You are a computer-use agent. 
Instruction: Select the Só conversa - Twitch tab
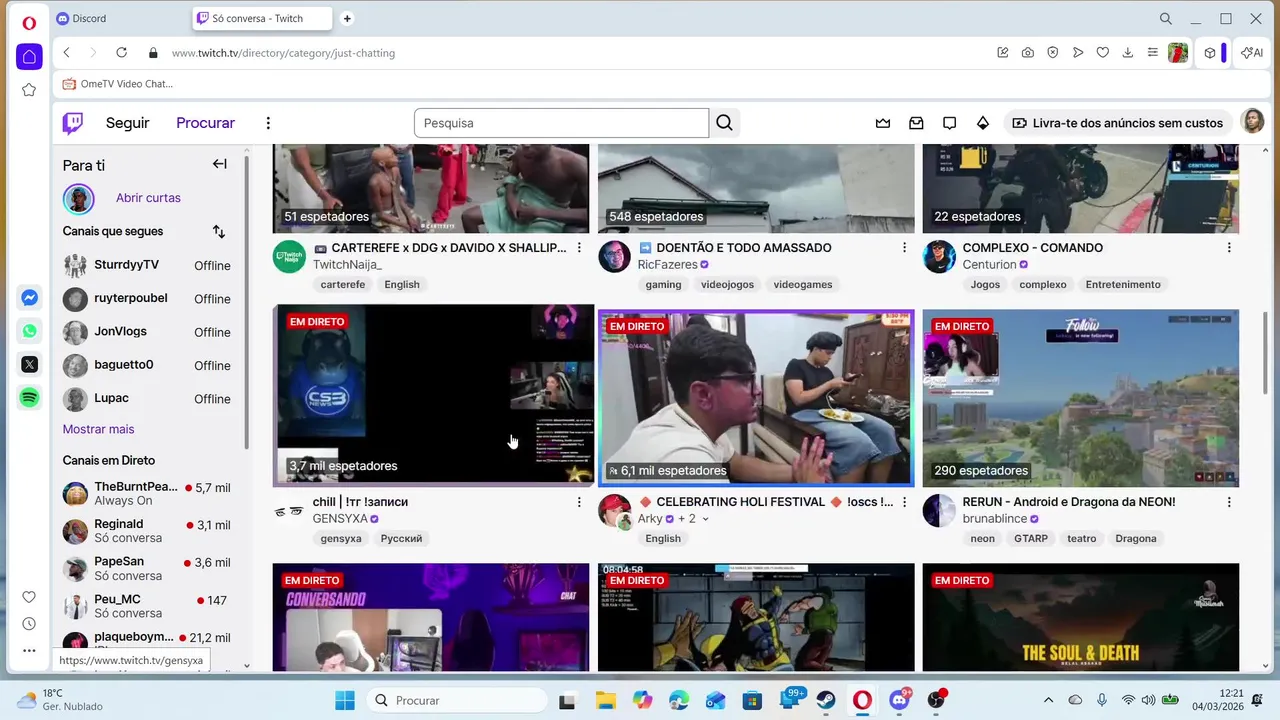click(261, 18)
